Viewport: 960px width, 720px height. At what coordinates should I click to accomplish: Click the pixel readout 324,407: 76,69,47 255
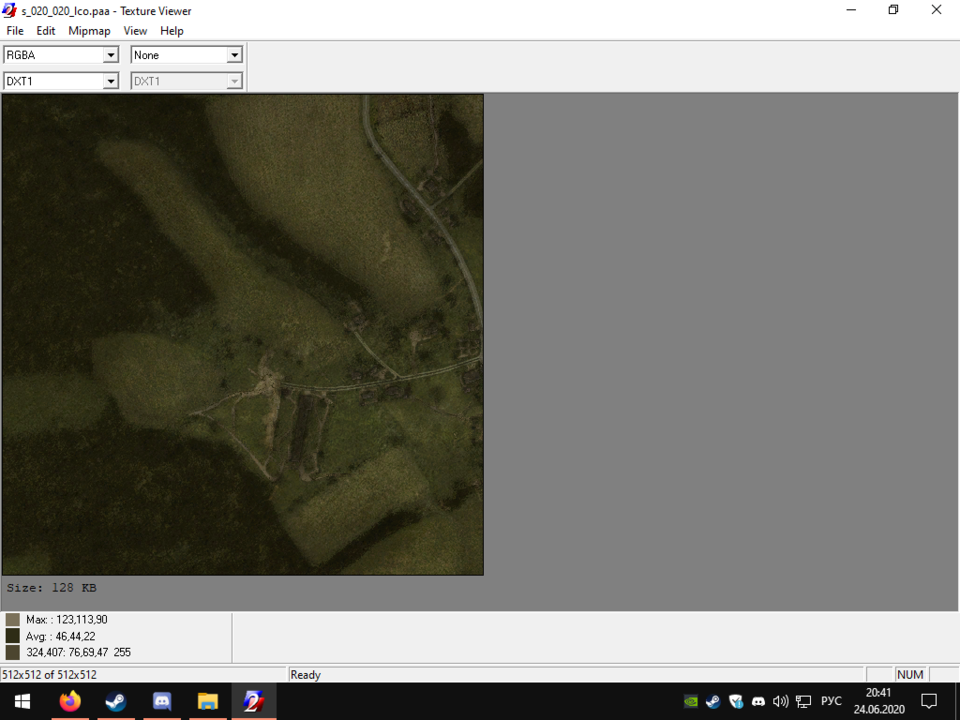point(78,652)
